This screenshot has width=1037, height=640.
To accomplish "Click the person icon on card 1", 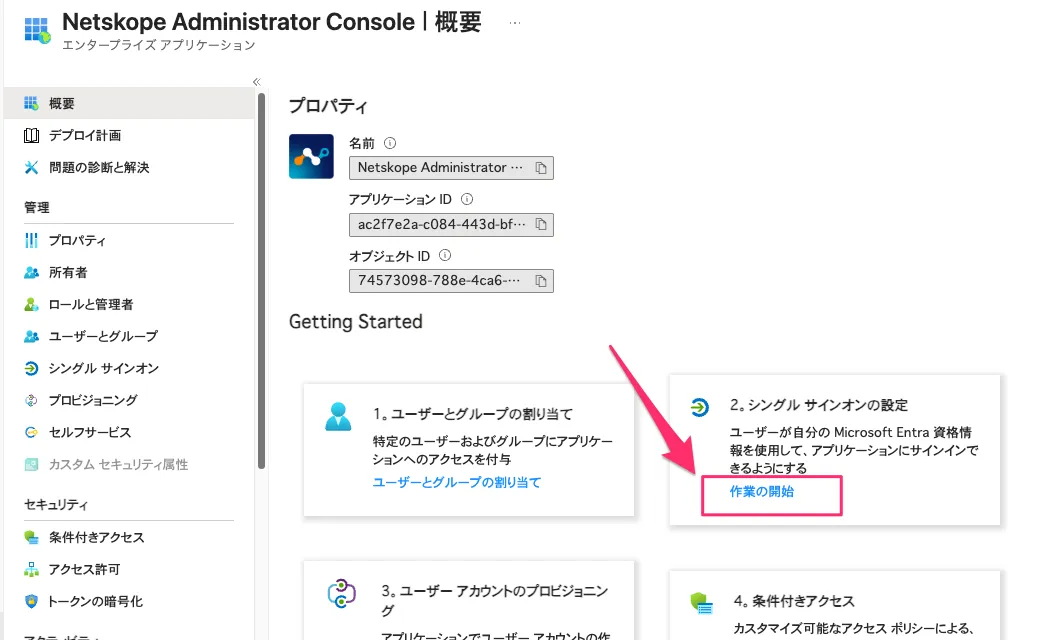I will (x=338, y=417).
